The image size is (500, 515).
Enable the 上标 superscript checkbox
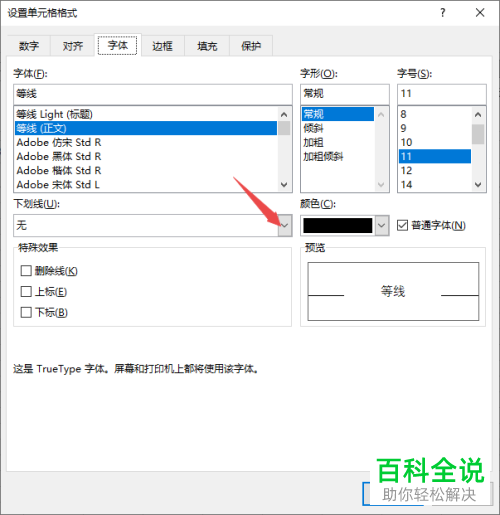(x=26, y=292)
